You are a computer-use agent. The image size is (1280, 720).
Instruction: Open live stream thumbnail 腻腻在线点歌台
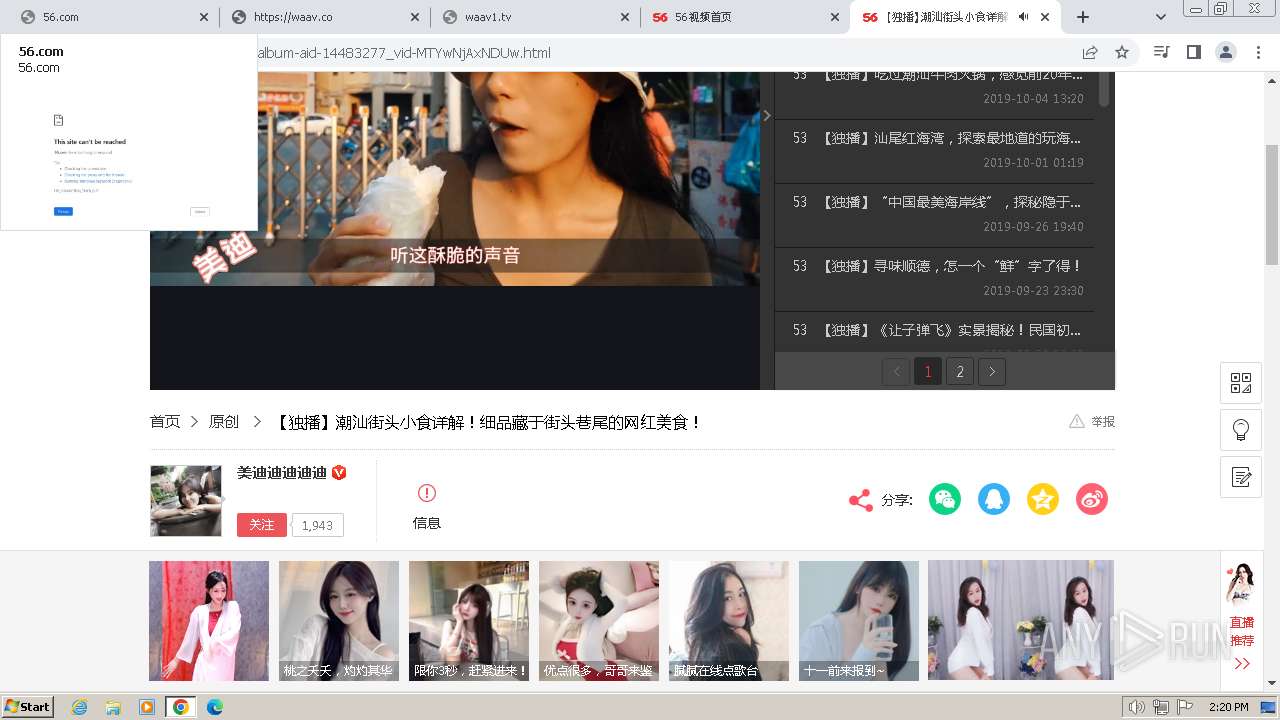point(729,621)
